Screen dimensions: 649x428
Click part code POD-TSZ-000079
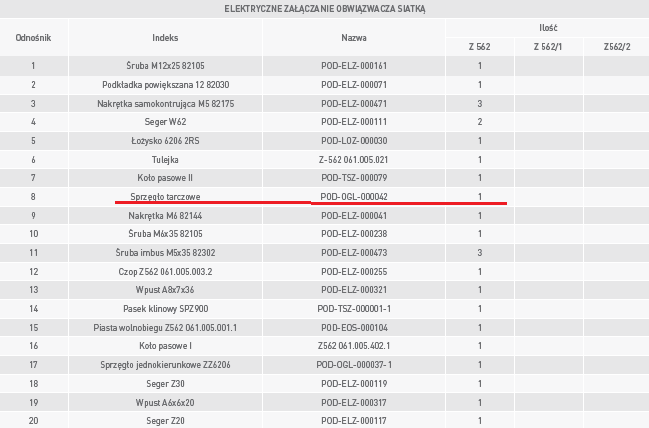coord(353,178)
